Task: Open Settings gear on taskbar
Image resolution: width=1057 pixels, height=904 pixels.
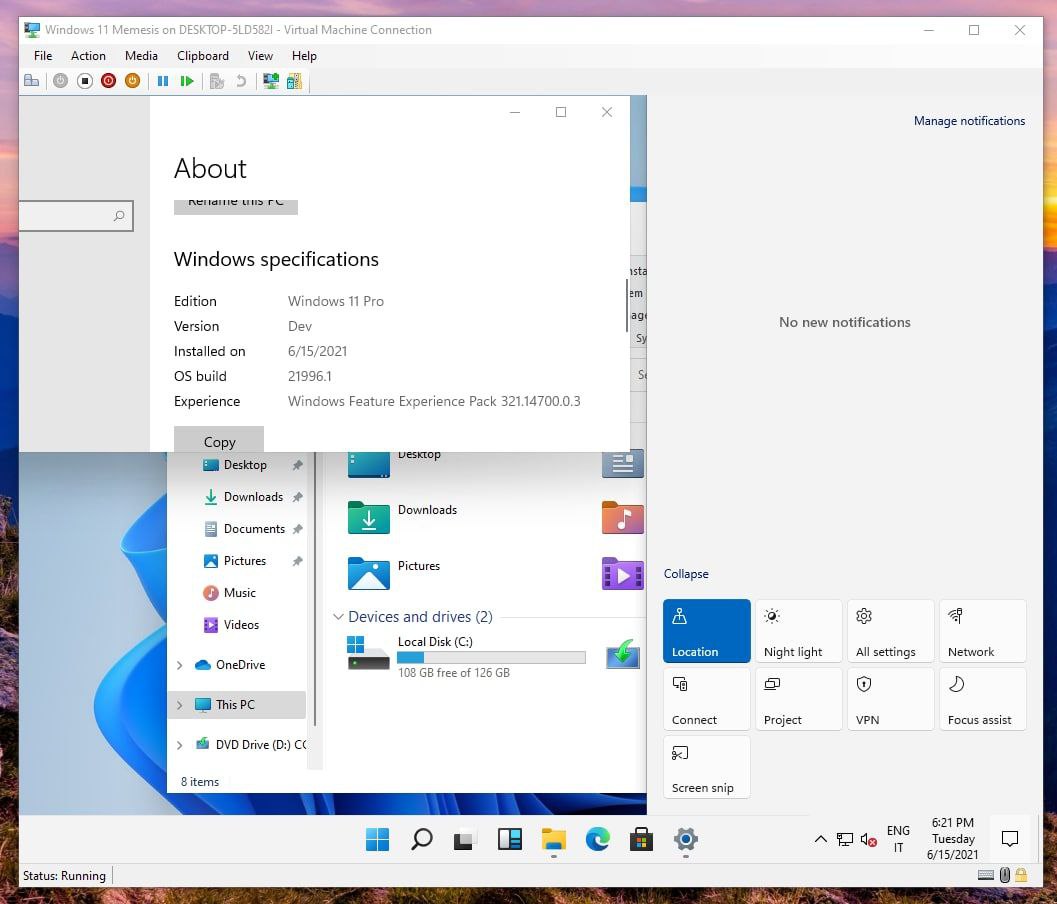Action: tap(686, 839)
